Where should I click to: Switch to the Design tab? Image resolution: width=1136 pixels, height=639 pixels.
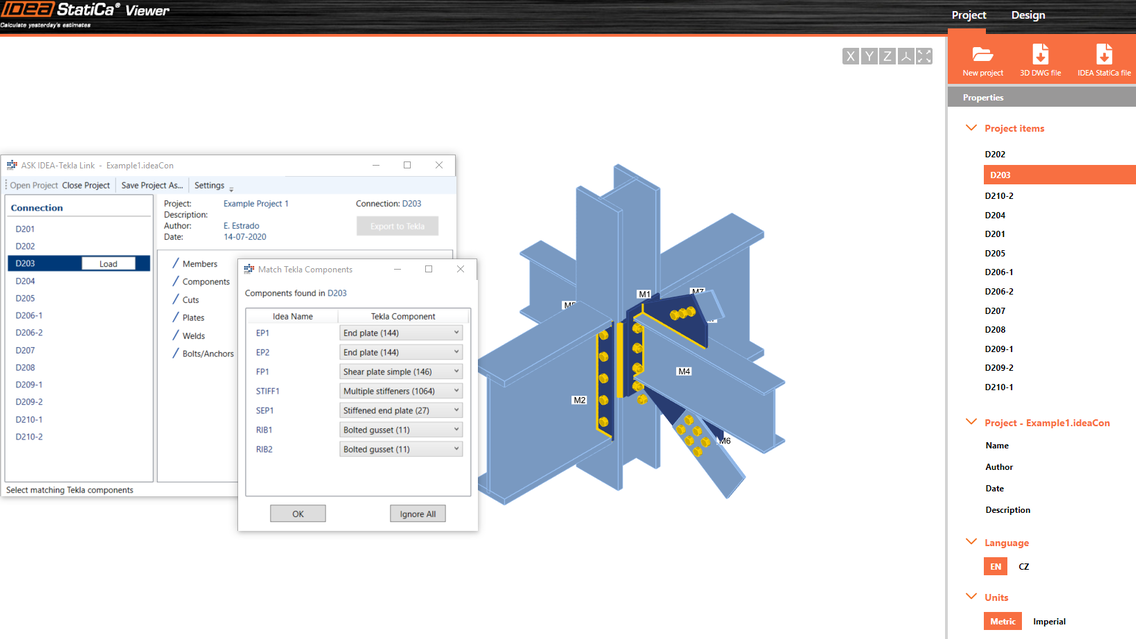1028,15
